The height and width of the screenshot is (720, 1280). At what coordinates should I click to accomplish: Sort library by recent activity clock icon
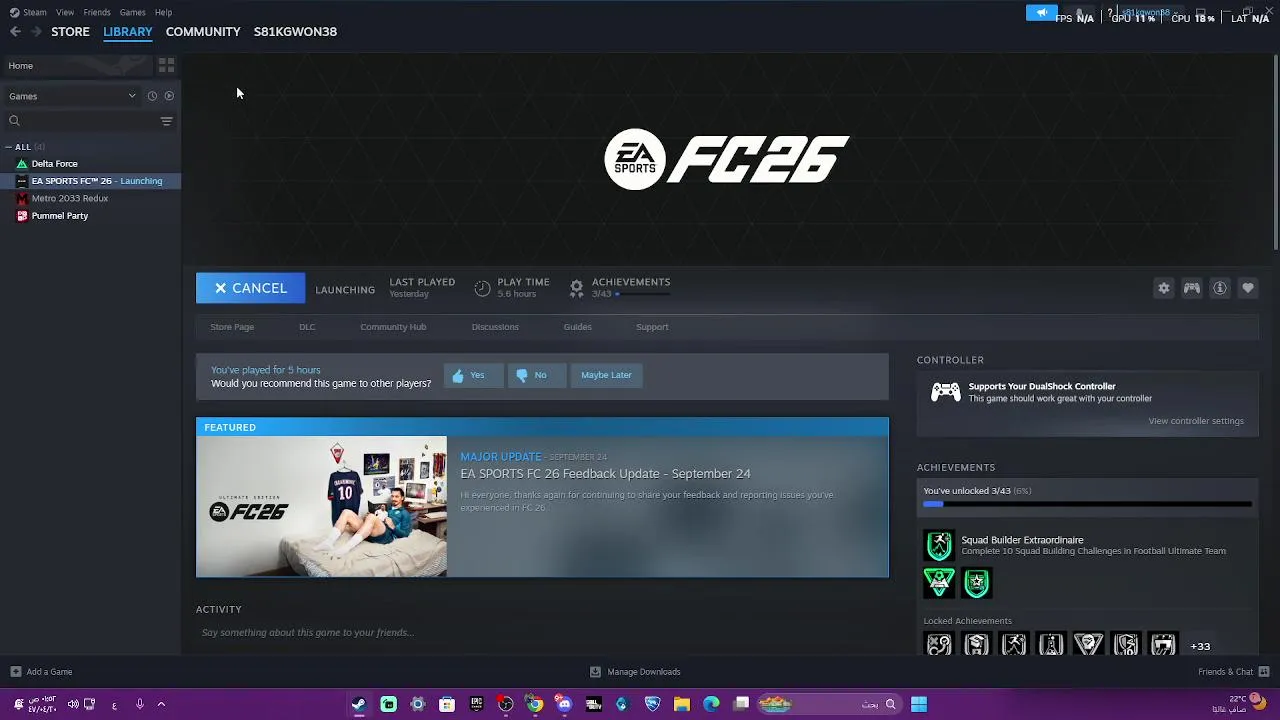pyautogui.click(x=152, y=96)
